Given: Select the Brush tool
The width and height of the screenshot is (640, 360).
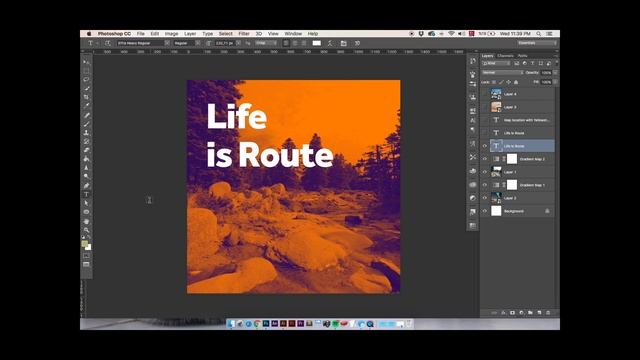Looking at the screenshot, I should click(x=86, y=124).
